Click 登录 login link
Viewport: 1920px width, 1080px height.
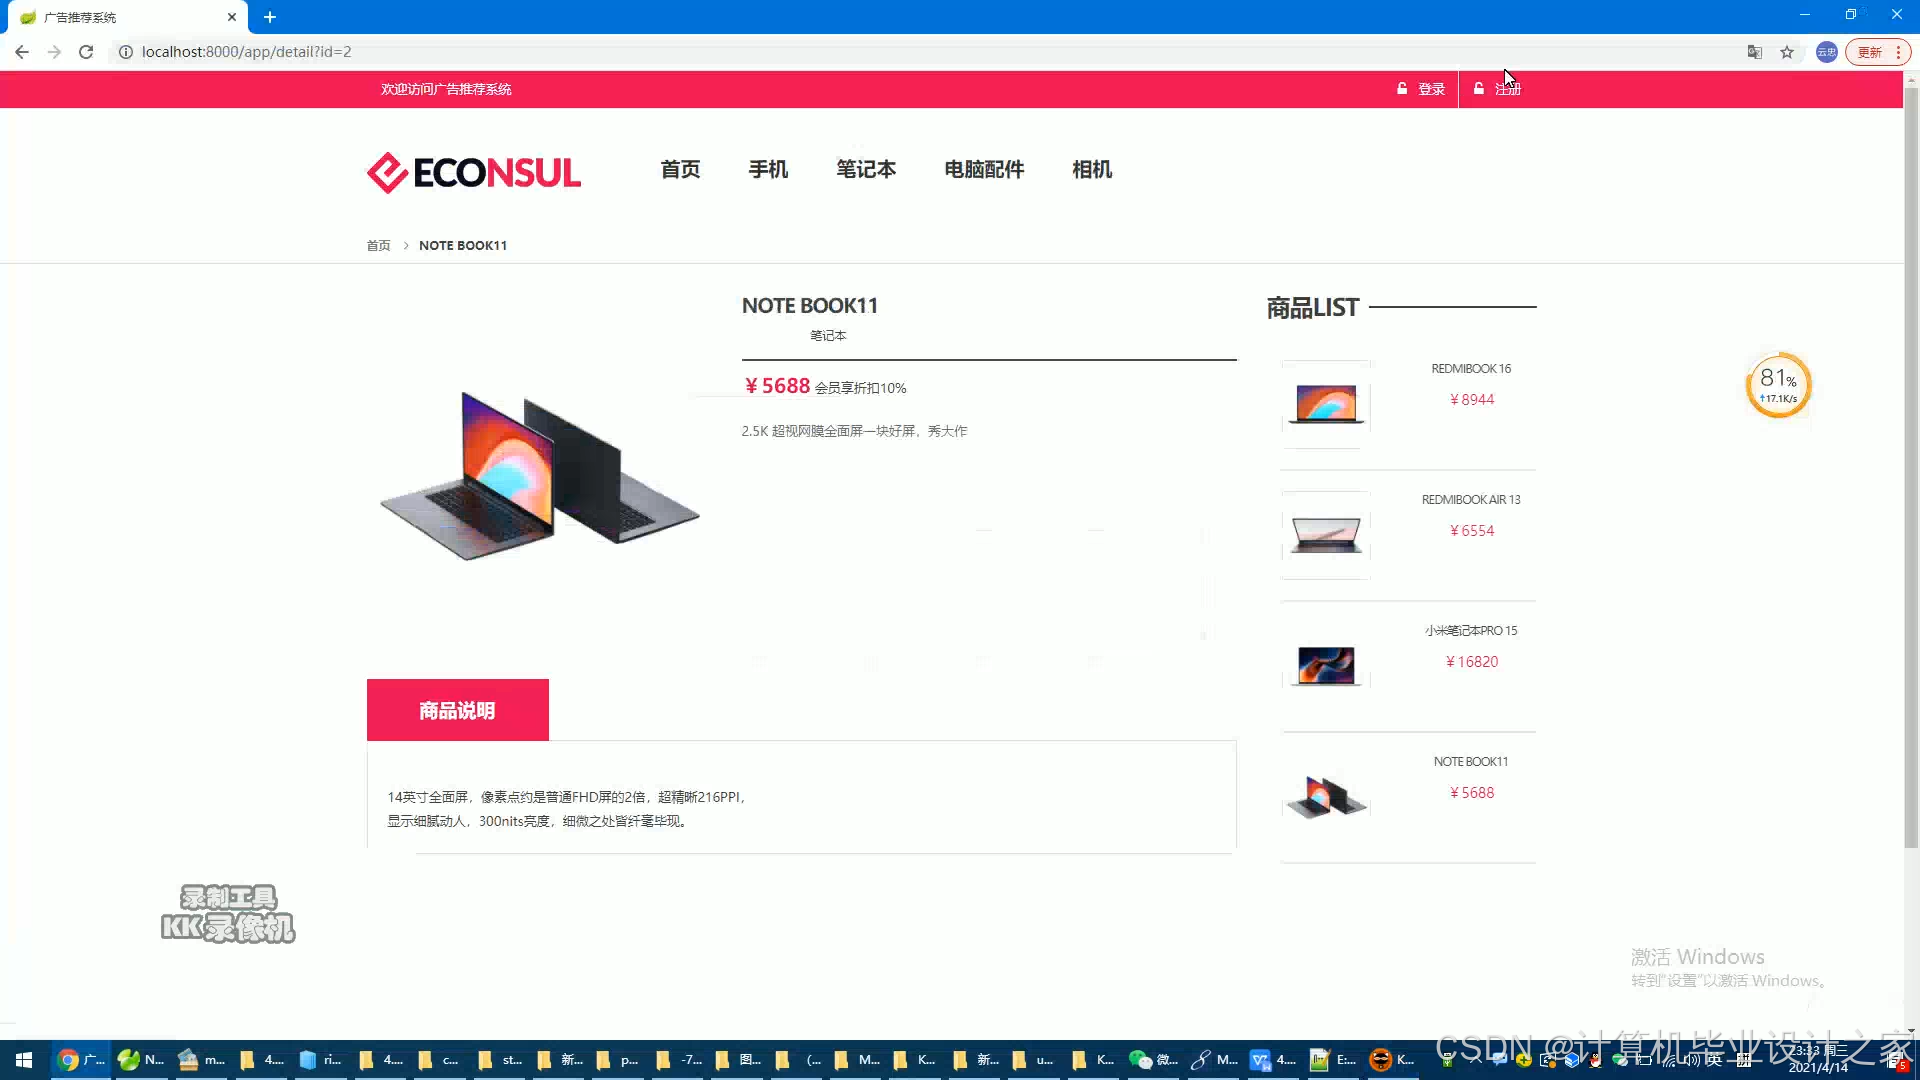coord(1431,89)
